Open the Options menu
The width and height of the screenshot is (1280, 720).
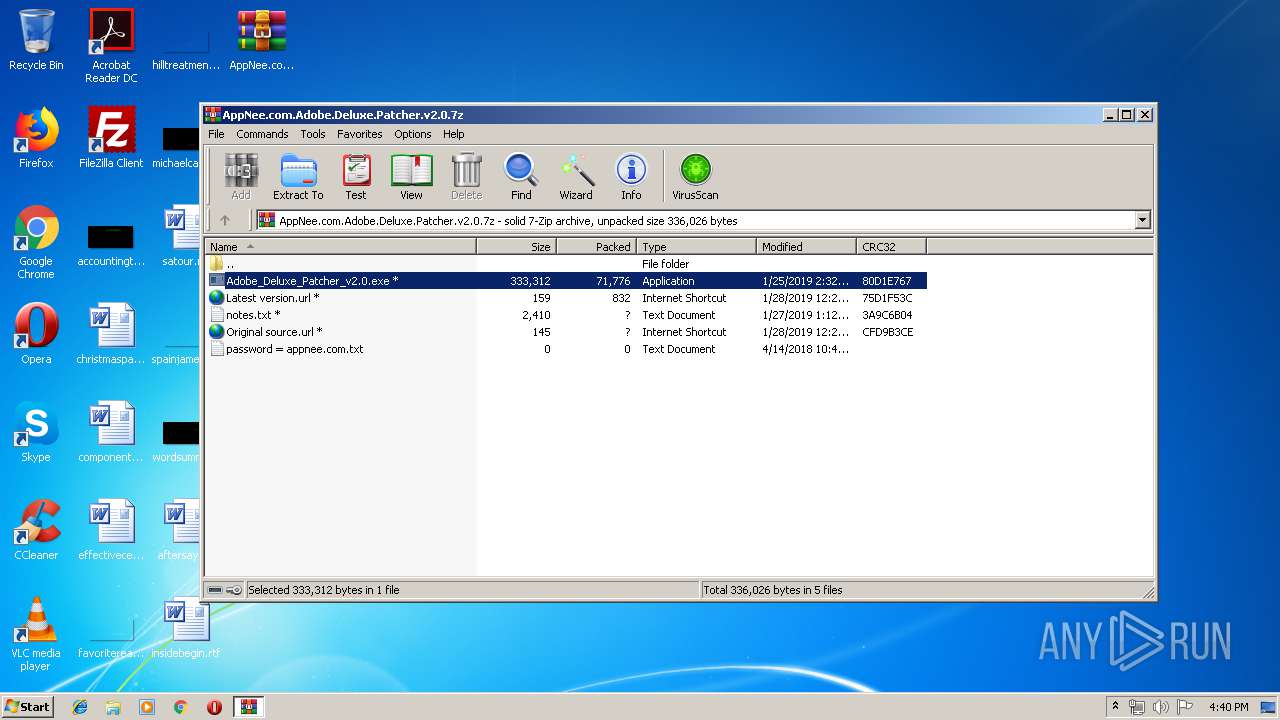[412, 134]
